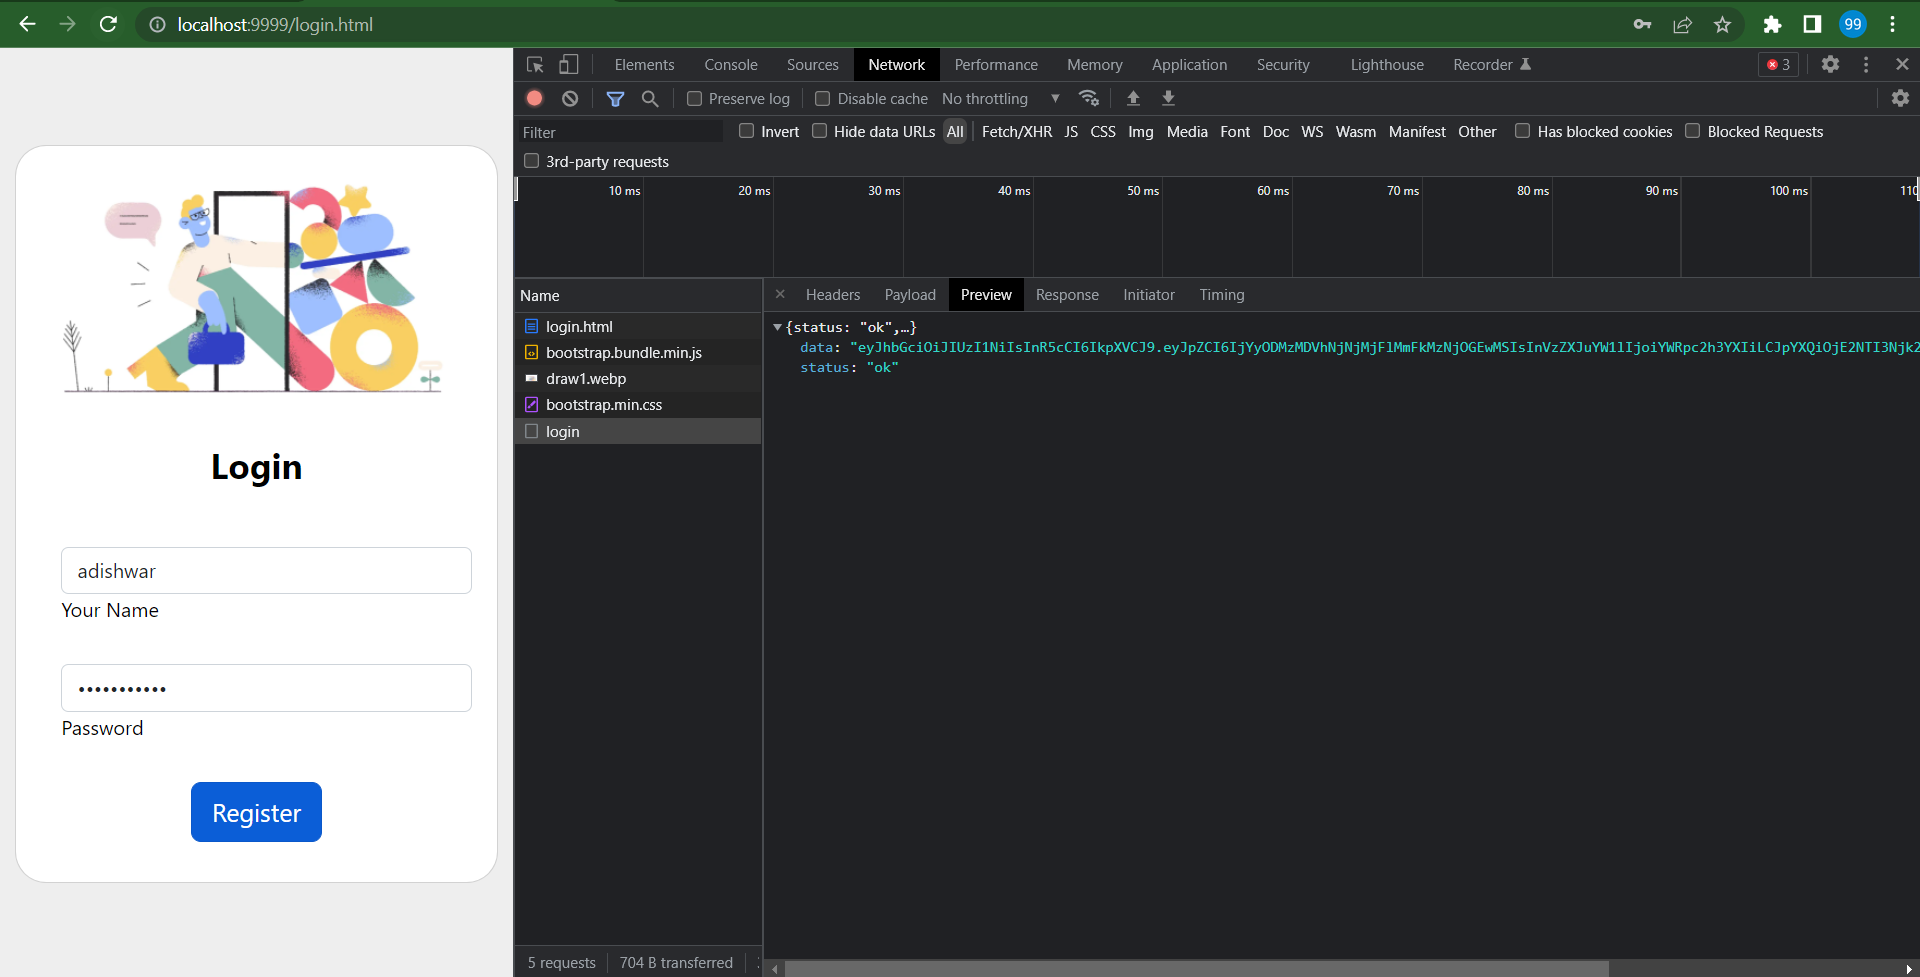Open network conditions wifi icon

1089,98
